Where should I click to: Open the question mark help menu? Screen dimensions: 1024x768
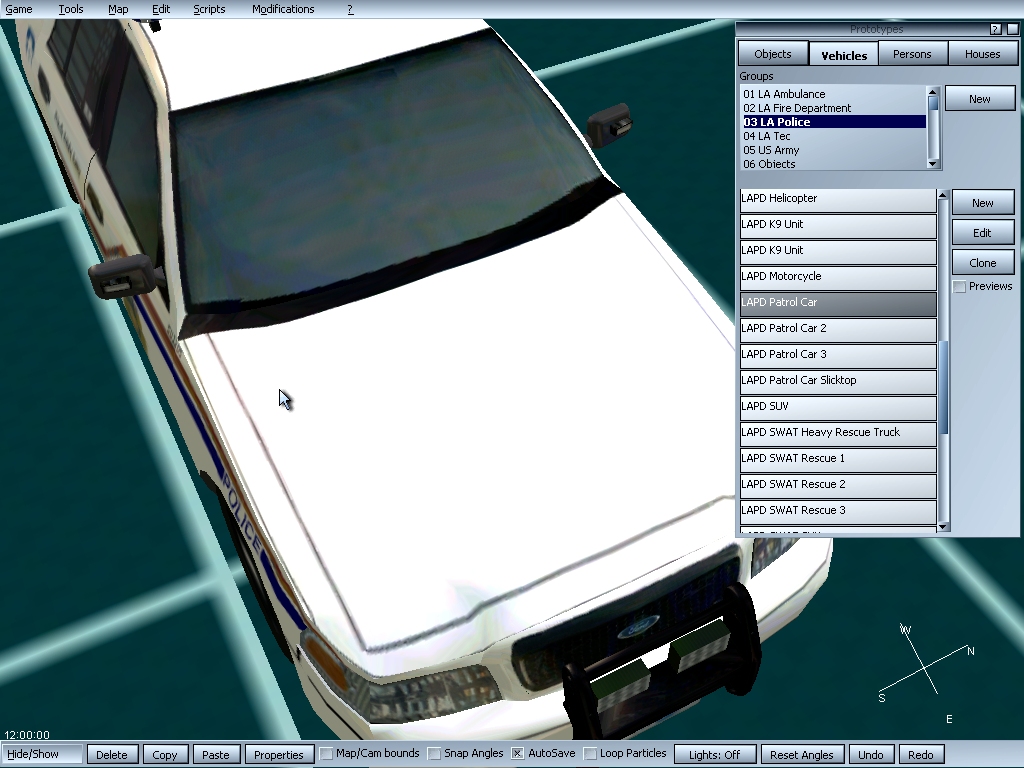(350, 9)
